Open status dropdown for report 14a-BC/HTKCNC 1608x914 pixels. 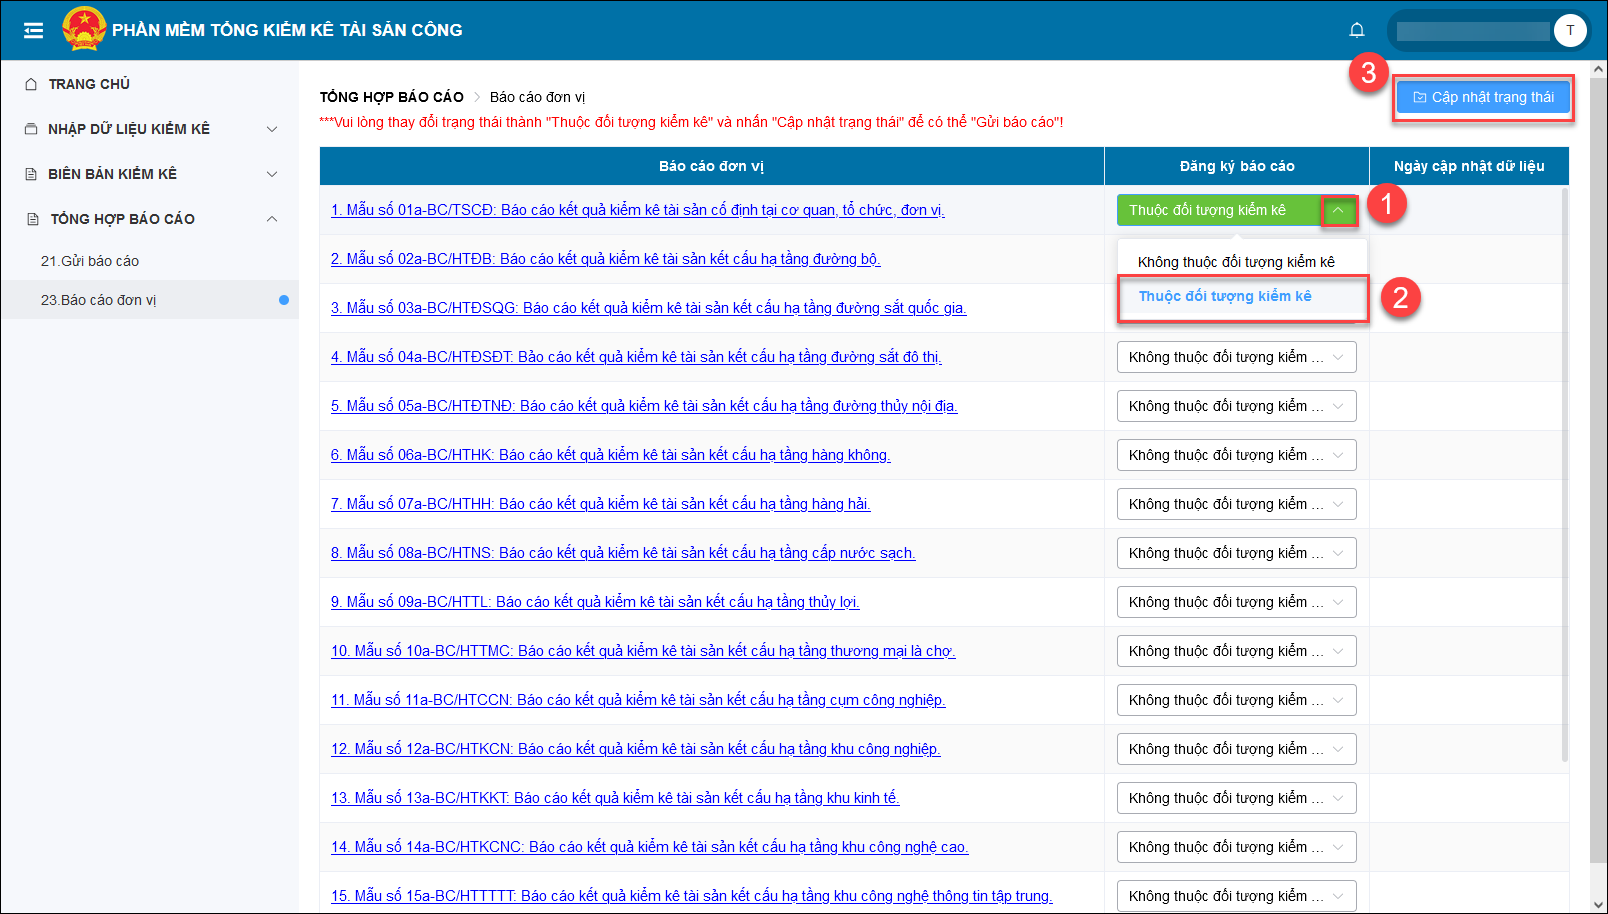point(1236,847)
